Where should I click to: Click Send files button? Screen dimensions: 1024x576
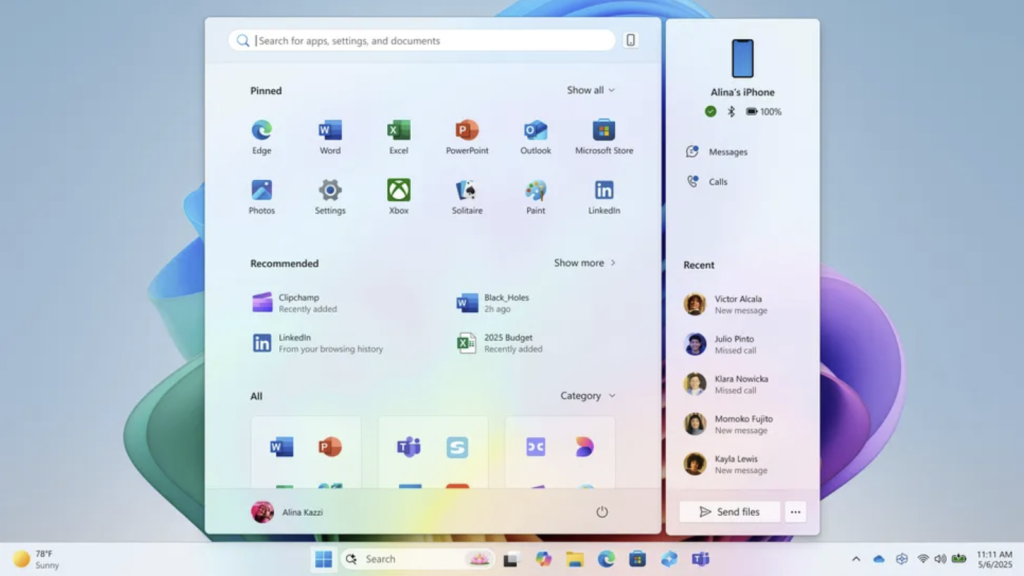coord(729,512)
